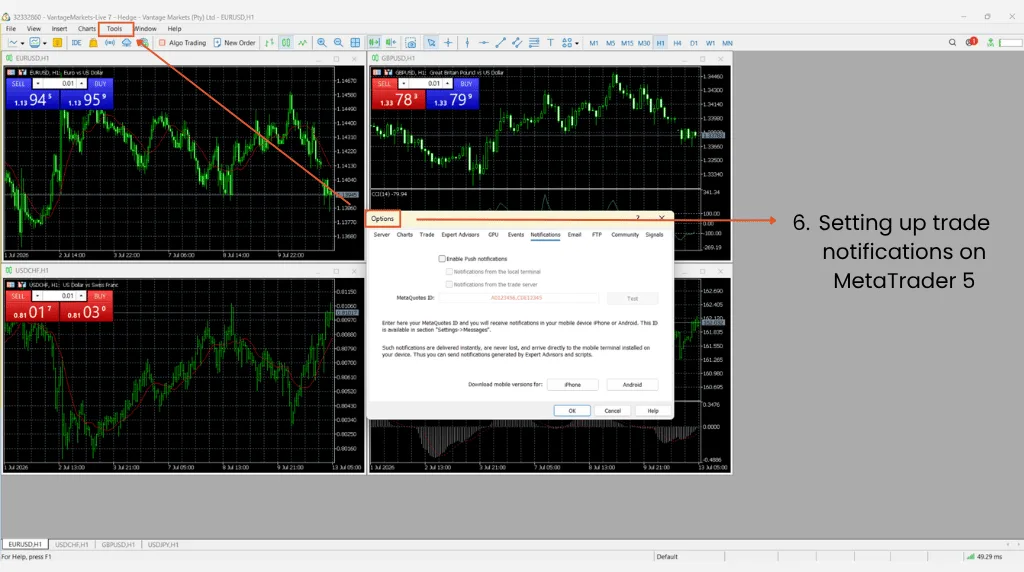Switch to Email tab in Options

click(x=574, y=234)
